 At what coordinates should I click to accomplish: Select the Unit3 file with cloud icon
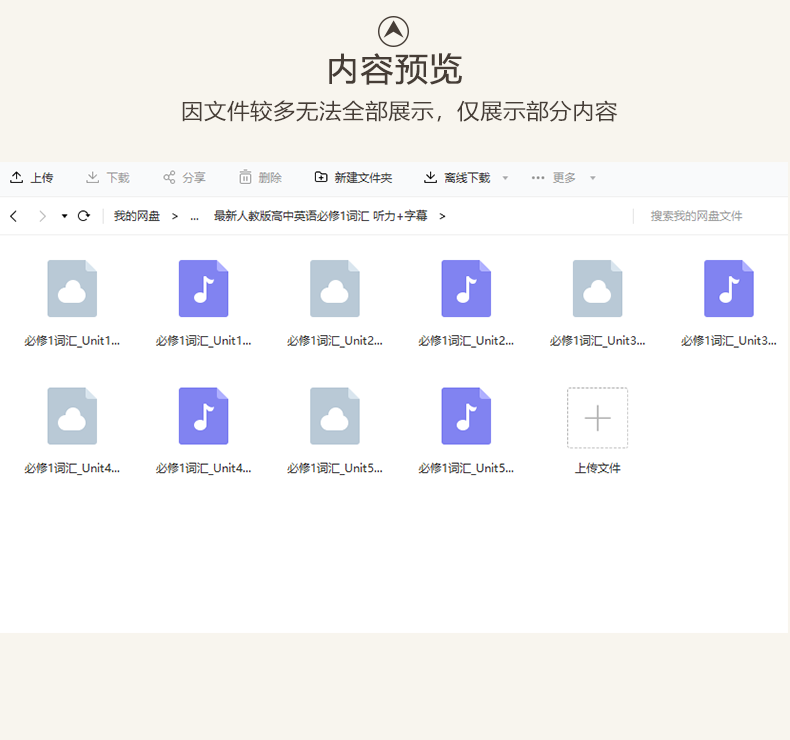[598, 303]
